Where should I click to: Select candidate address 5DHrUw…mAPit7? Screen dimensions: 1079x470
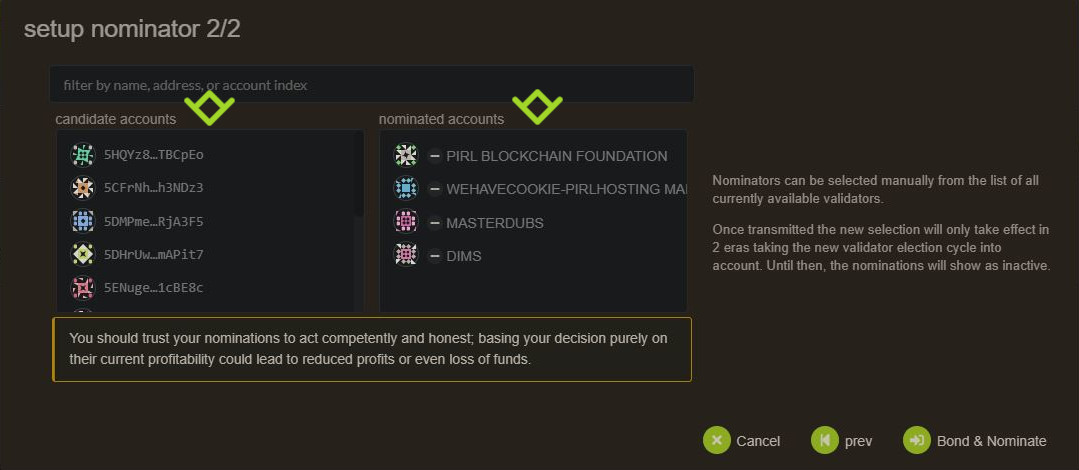[153, 255]
